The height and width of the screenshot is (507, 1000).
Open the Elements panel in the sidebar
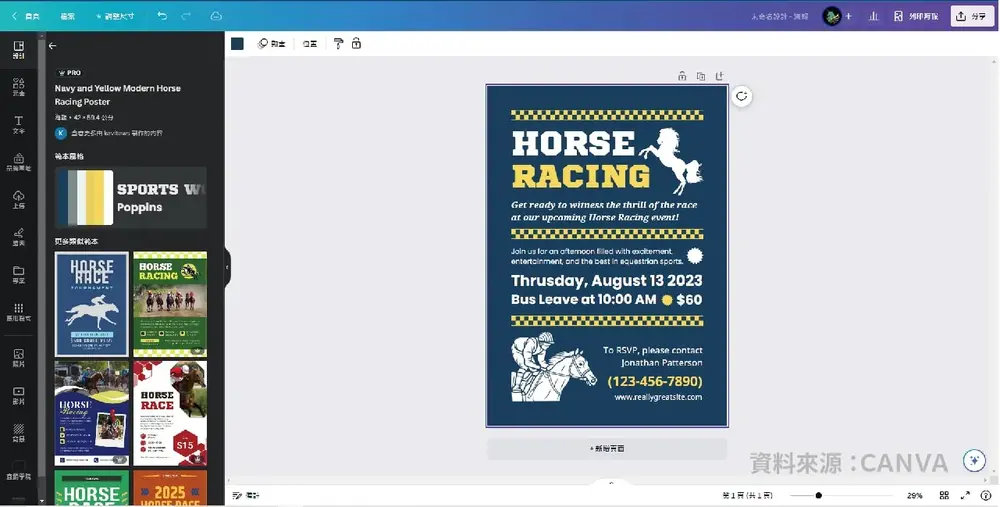pos(18,87)
